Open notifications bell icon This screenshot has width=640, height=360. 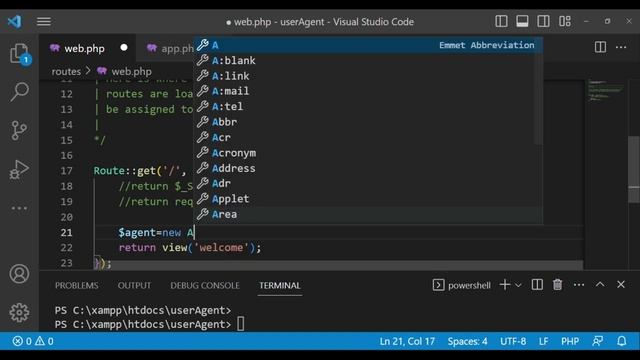622,341
